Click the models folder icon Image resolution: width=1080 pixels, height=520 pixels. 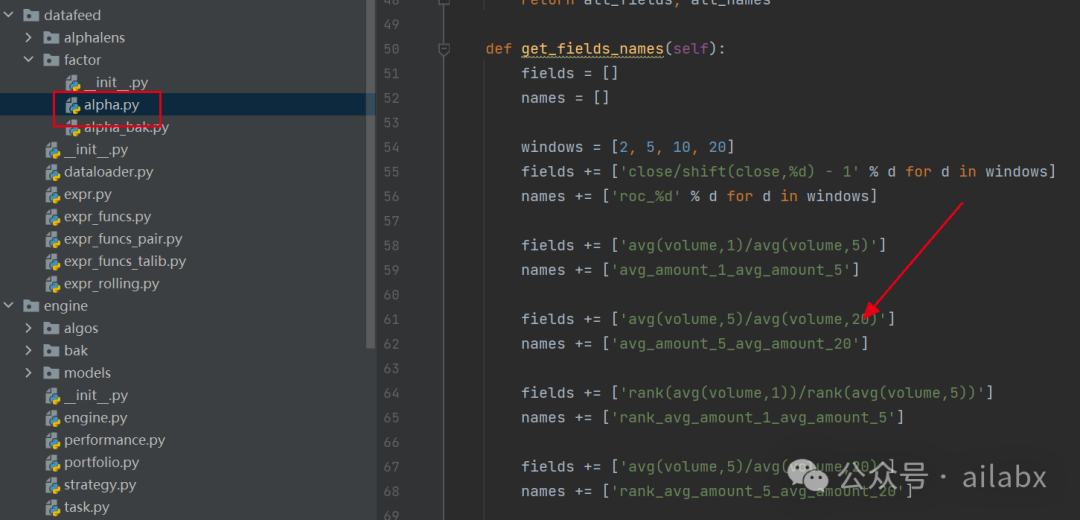[51, 373]
